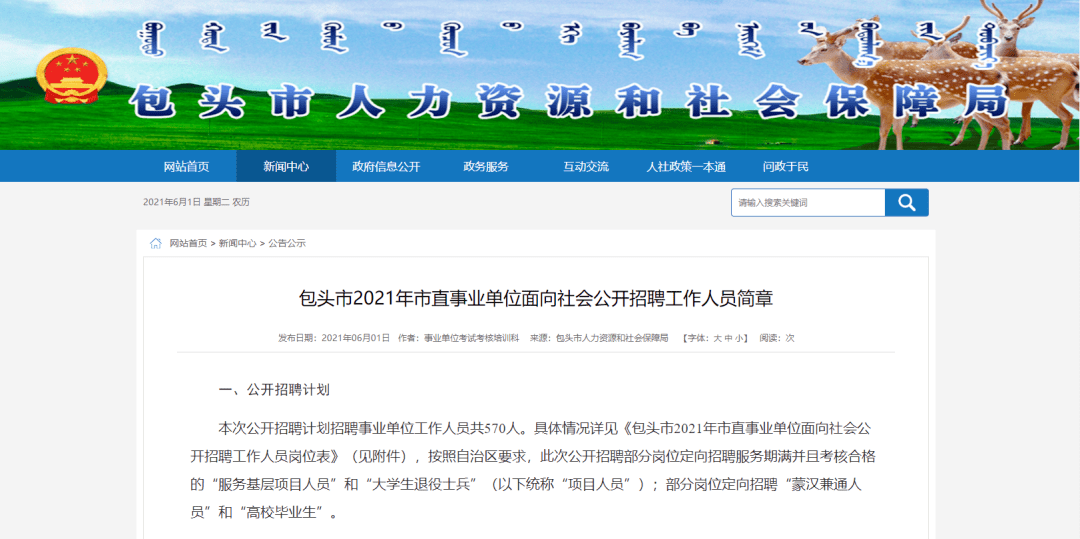This screenshot has height=539, width=1080.
Task: Click the search keyword input field
Action: (808, 202)
